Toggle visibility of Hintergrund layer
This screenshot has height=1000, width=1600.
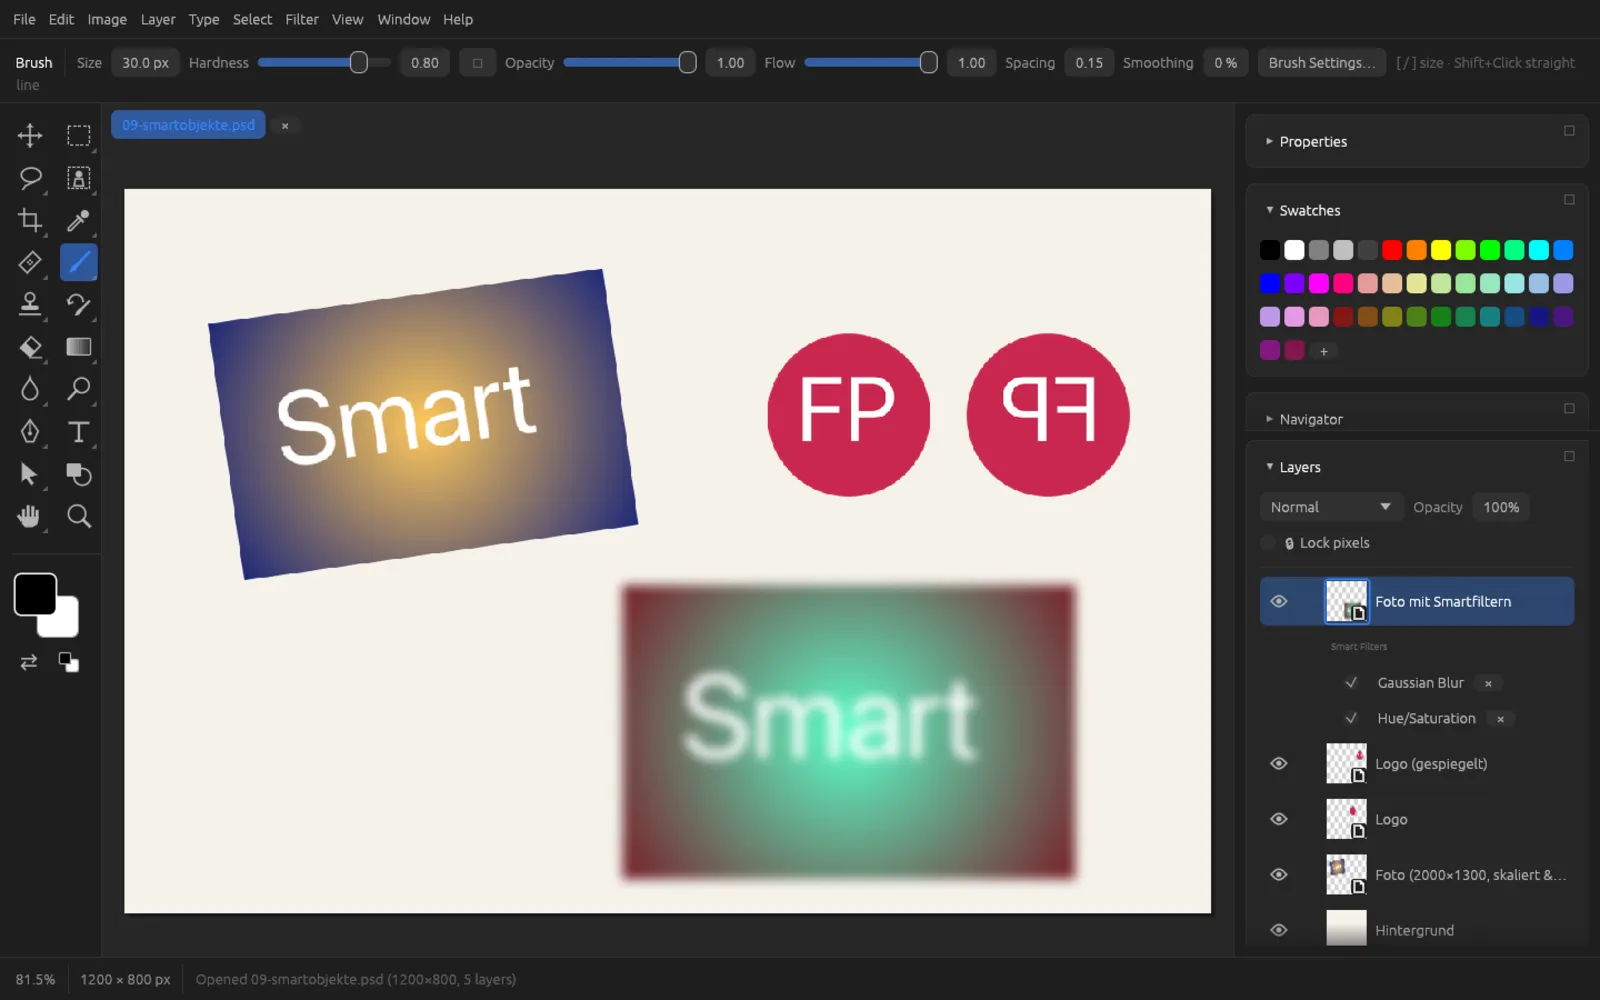point(1278,930)
